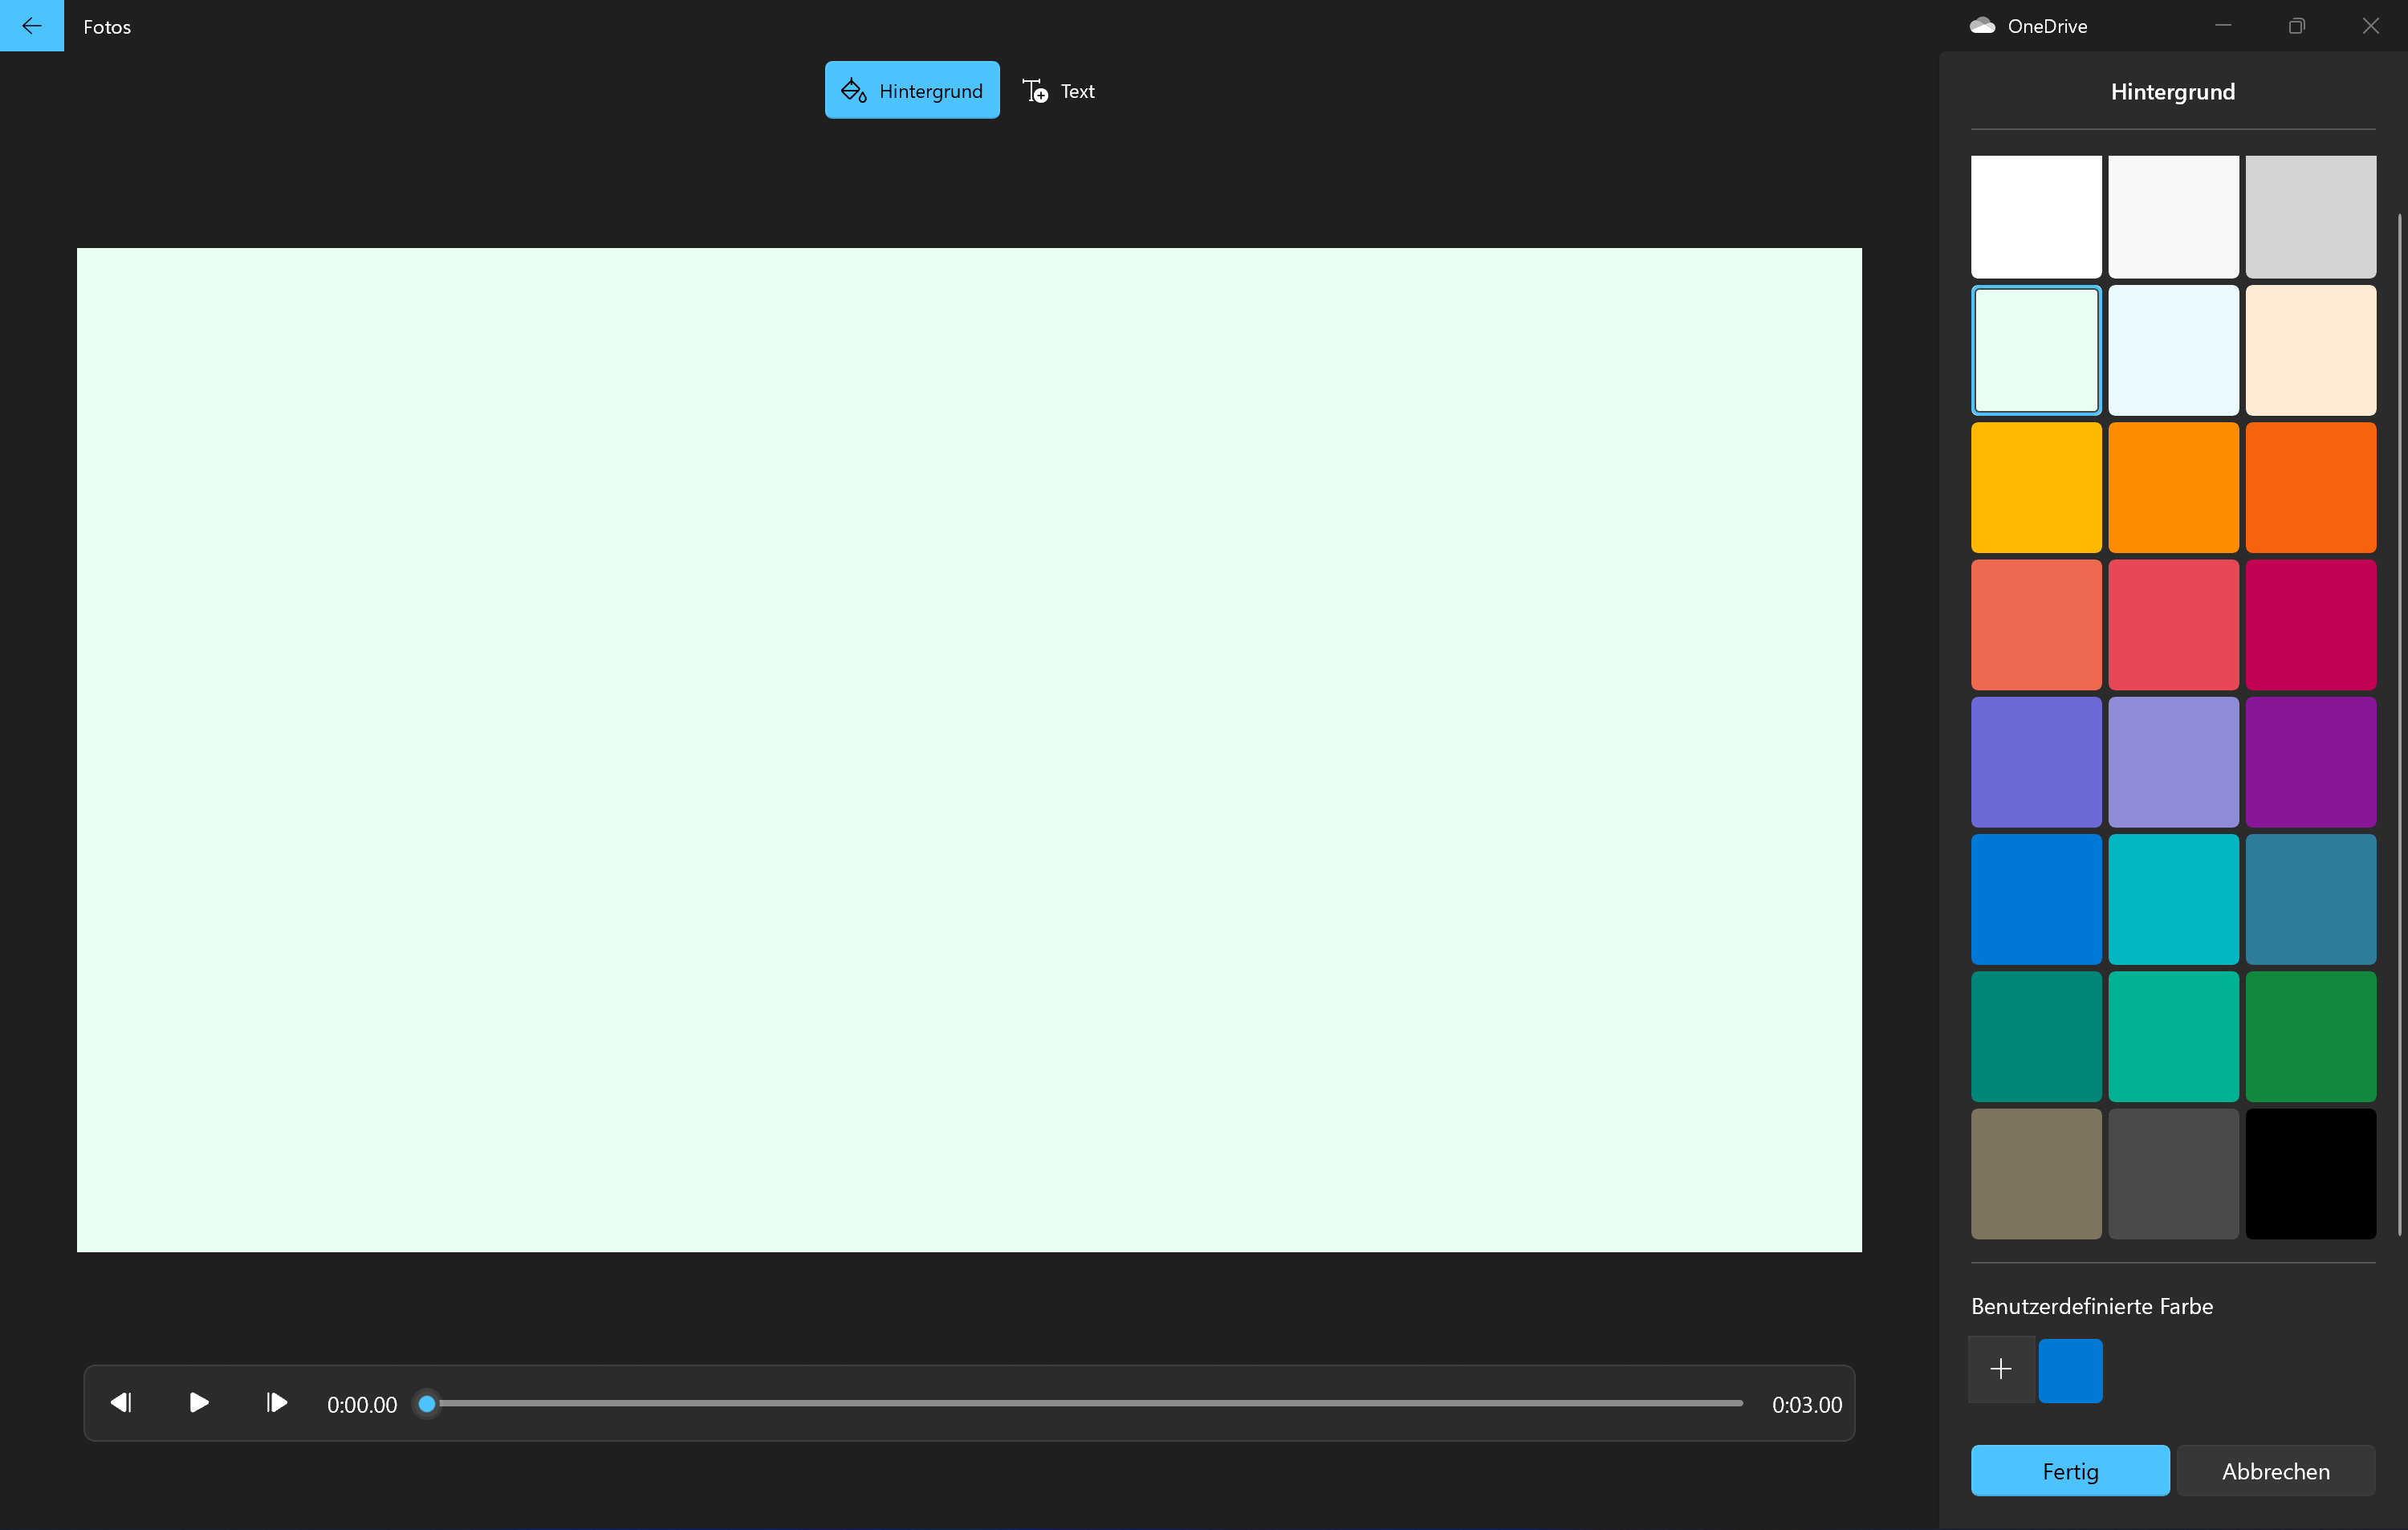This screenshot has width=2408, height=1530.
Task: Switch to the Text tab
Action: (1059, 91)
